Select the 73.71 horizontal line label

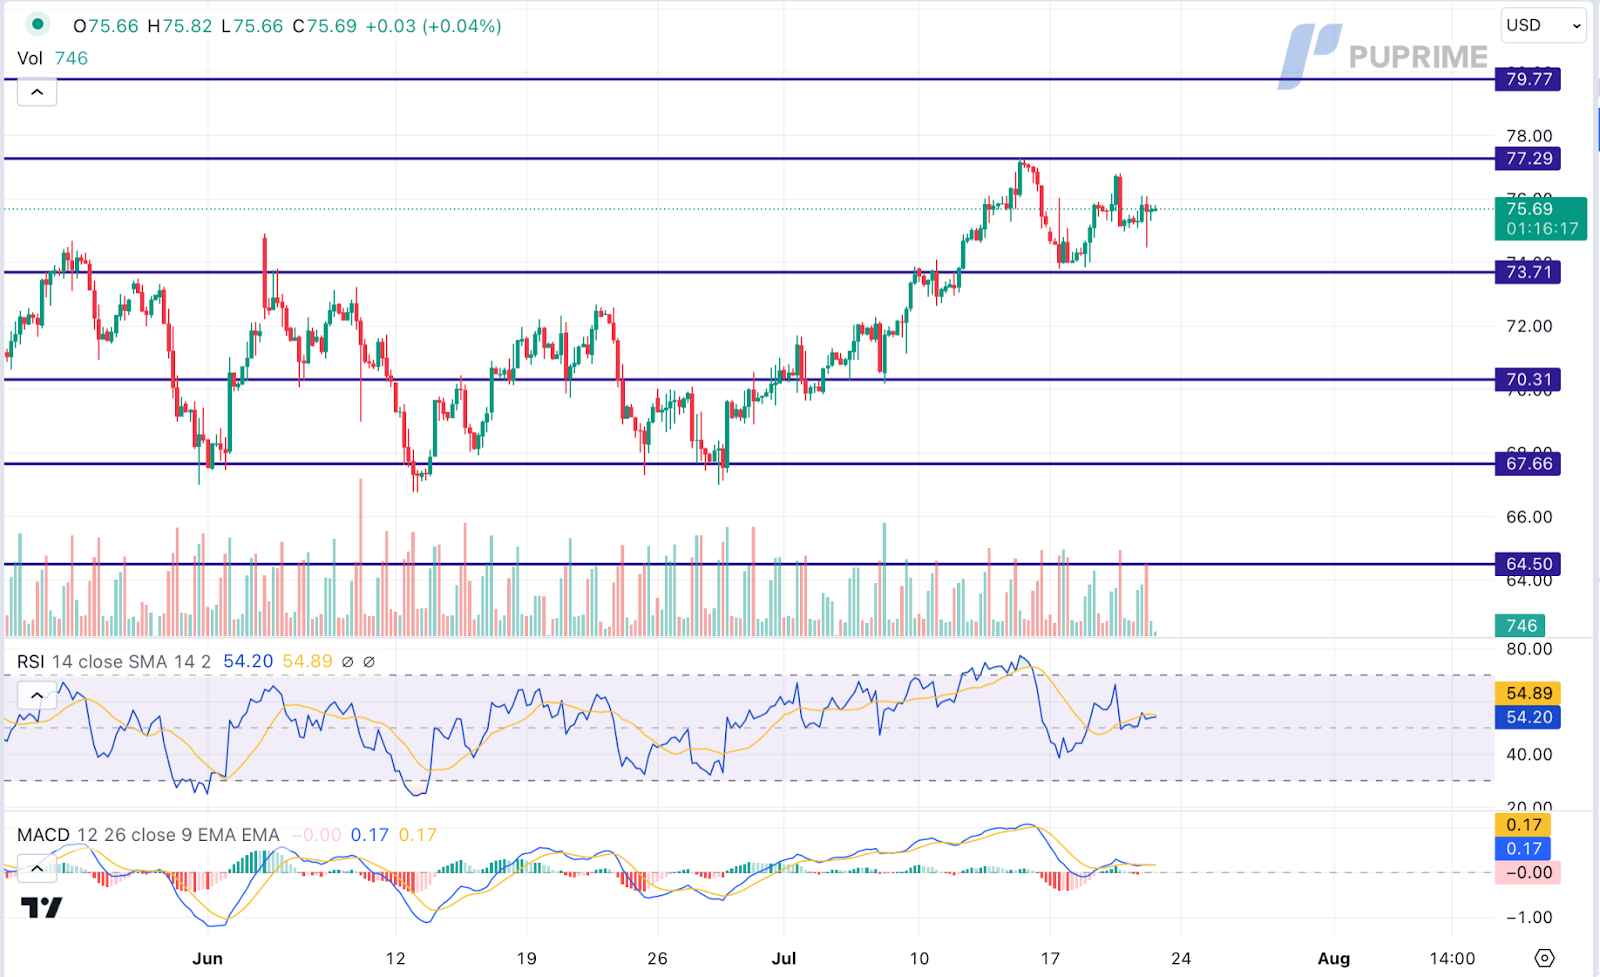coord(1528,272)
